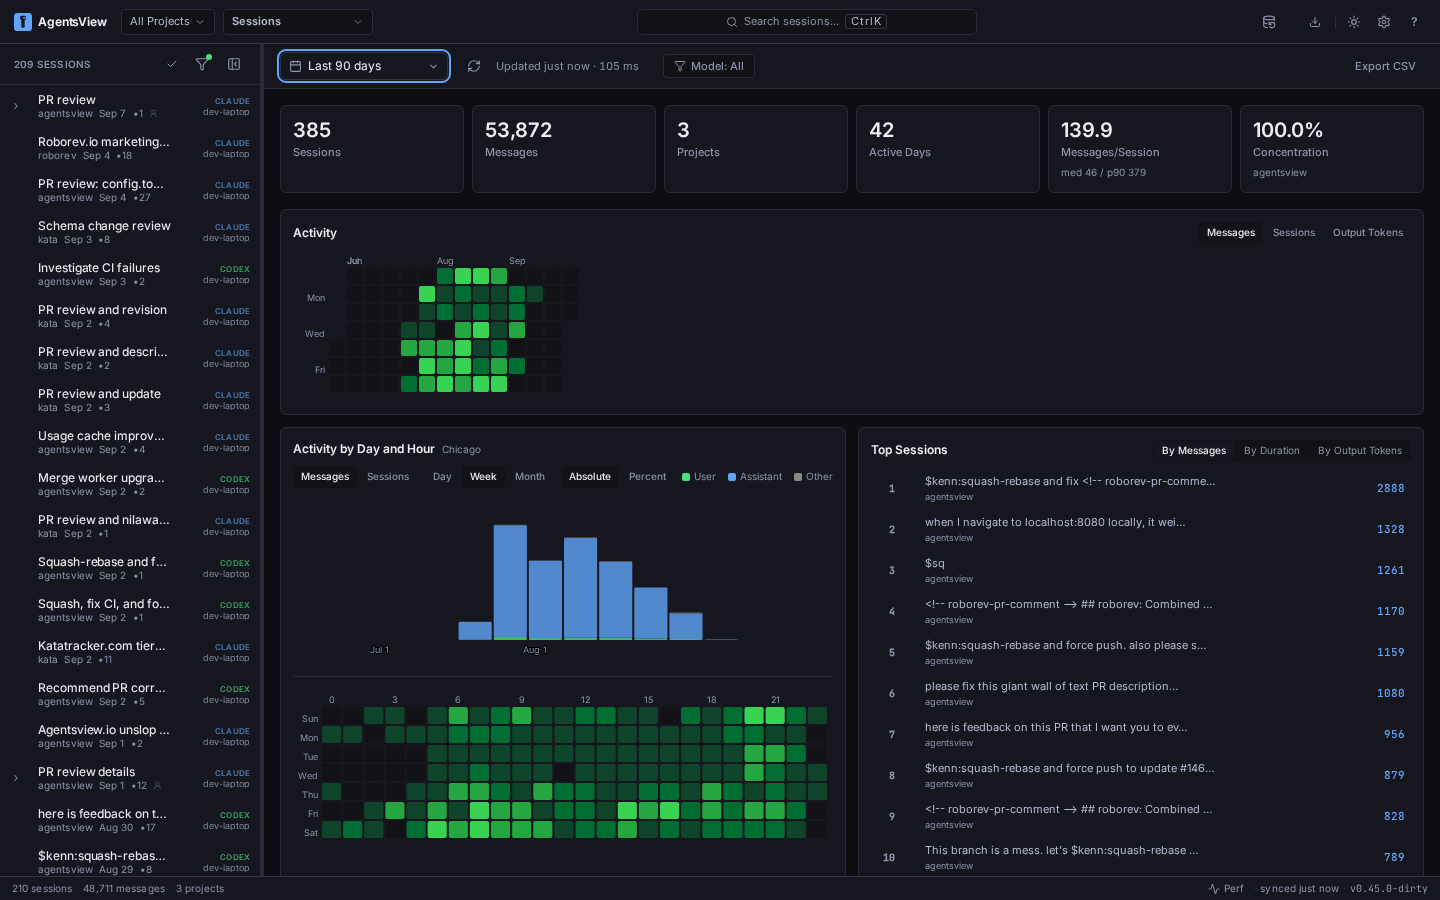1440x900 pixels.
Task: Toggle the light/dark theme sun icon
Action: pyautogui.click(x=1354, y=22)
